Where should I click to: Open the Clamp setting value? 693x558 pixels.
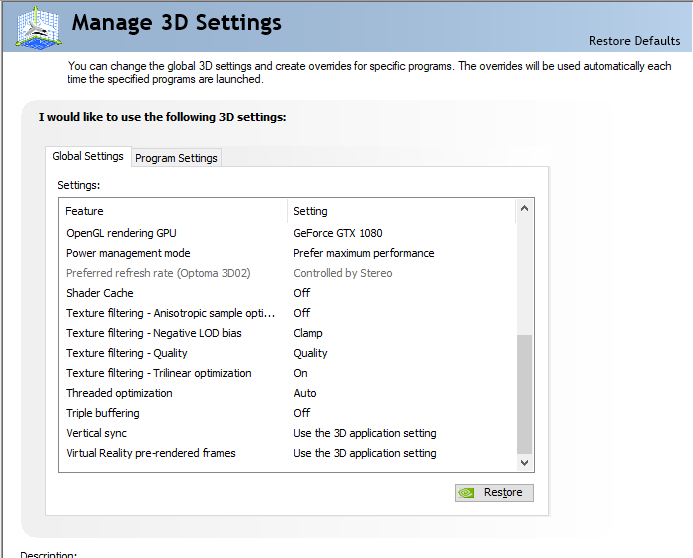tap(308, 333)
